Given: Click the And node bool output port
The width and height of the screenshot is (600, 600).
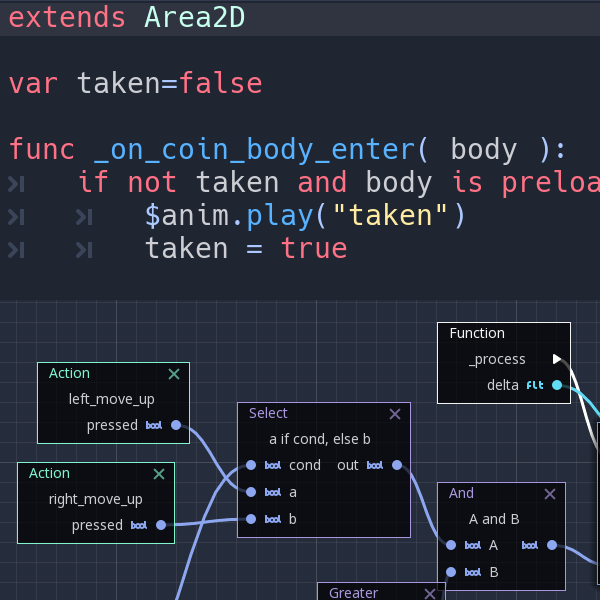Looking at the screenshot, I should point(552,545).
